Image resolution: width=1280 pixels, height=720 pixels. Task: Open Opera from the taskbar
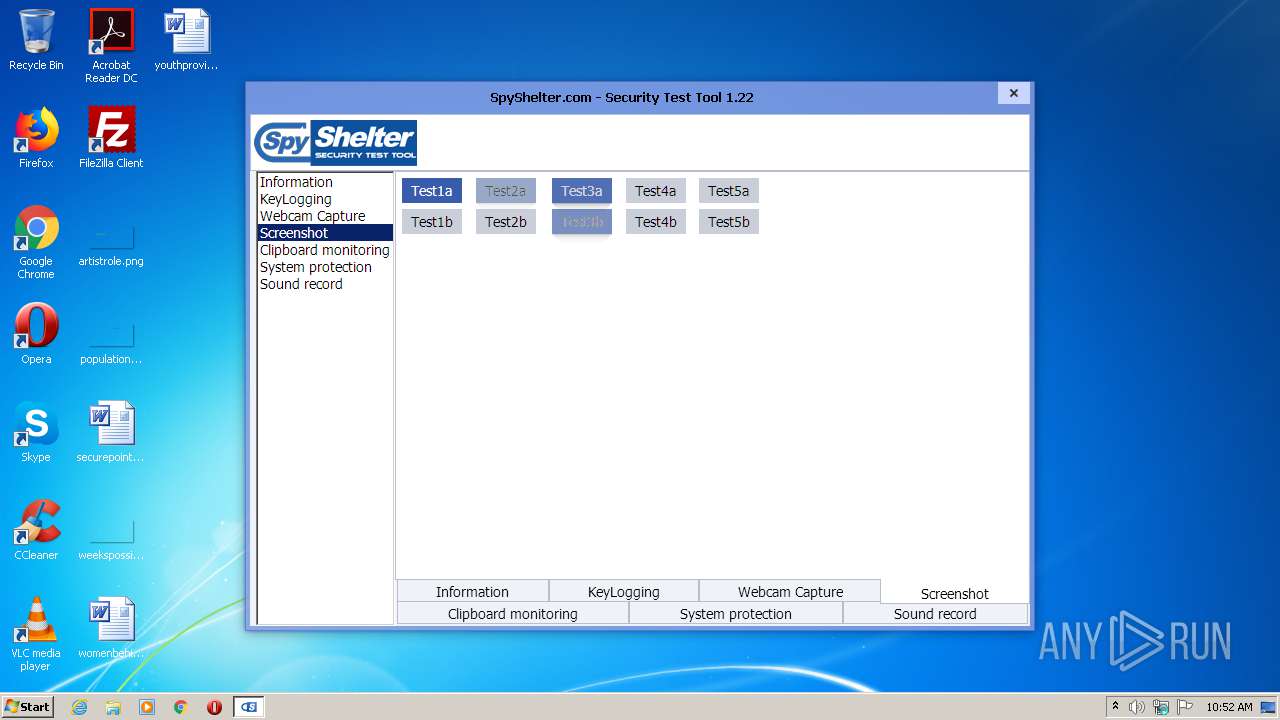click(x=214, y=707)
